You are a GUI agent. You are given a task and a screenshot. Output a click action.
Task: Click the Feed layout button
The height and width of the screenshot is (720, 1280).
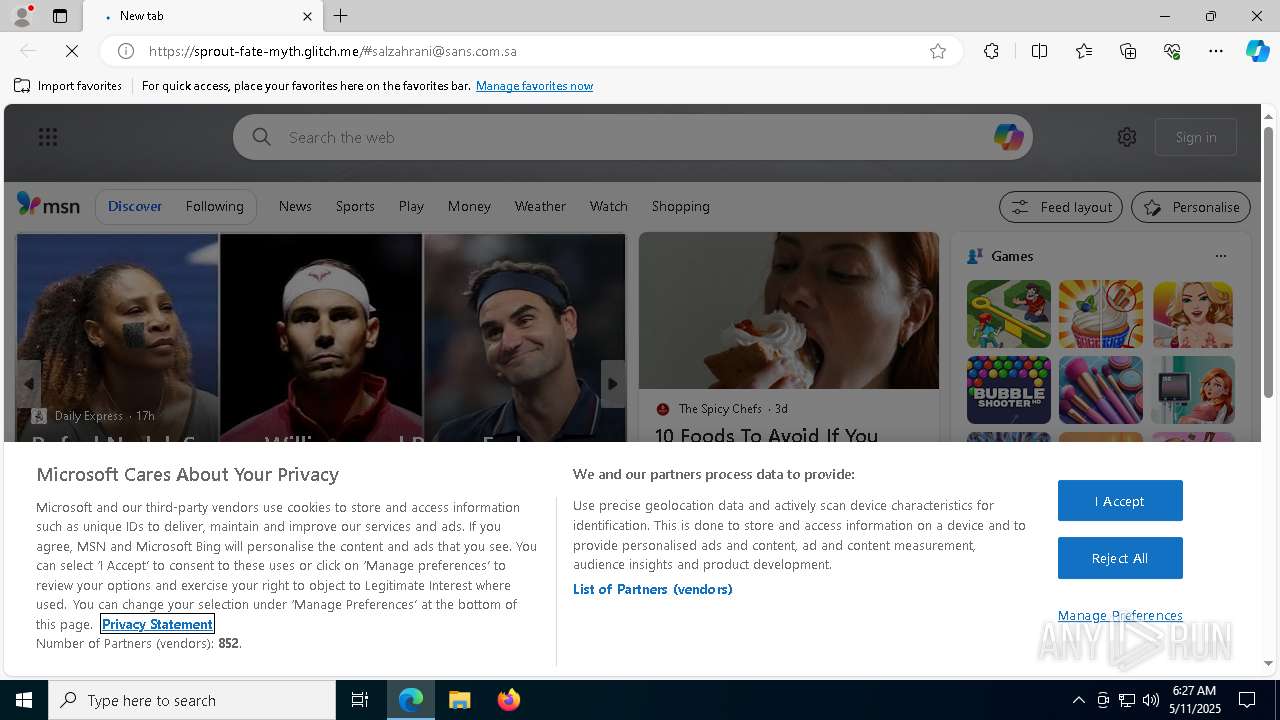tap(1060, 207)
